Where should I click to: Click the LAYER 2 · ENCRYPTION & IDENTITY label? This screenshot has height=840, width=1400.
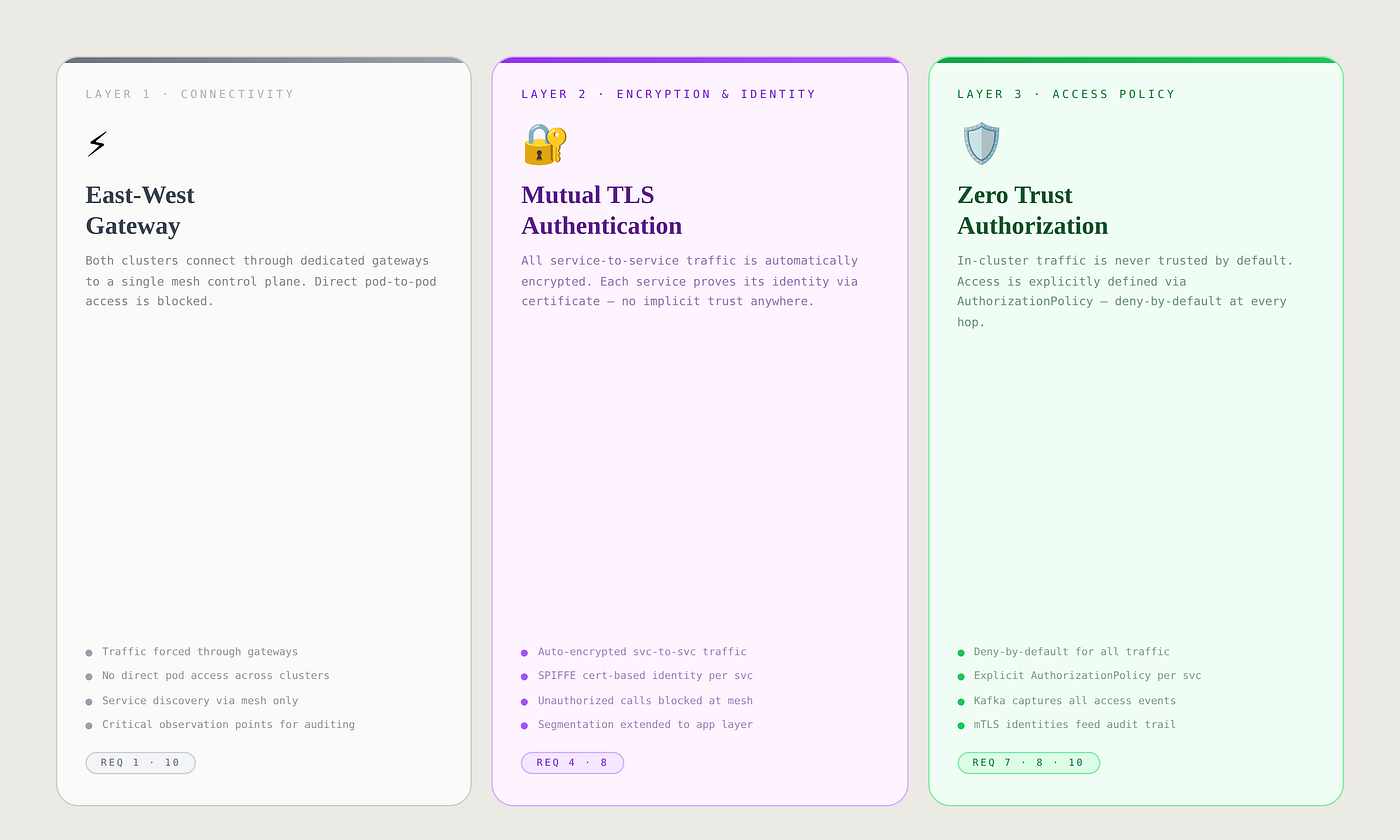click(x=668, y=94)
